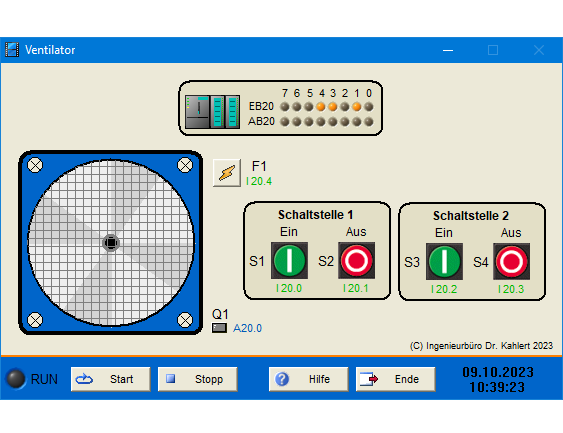This screenshot has width=563, height=433.
Task: Minimize the Ventilator window
Action: click(x=448, y=50)
